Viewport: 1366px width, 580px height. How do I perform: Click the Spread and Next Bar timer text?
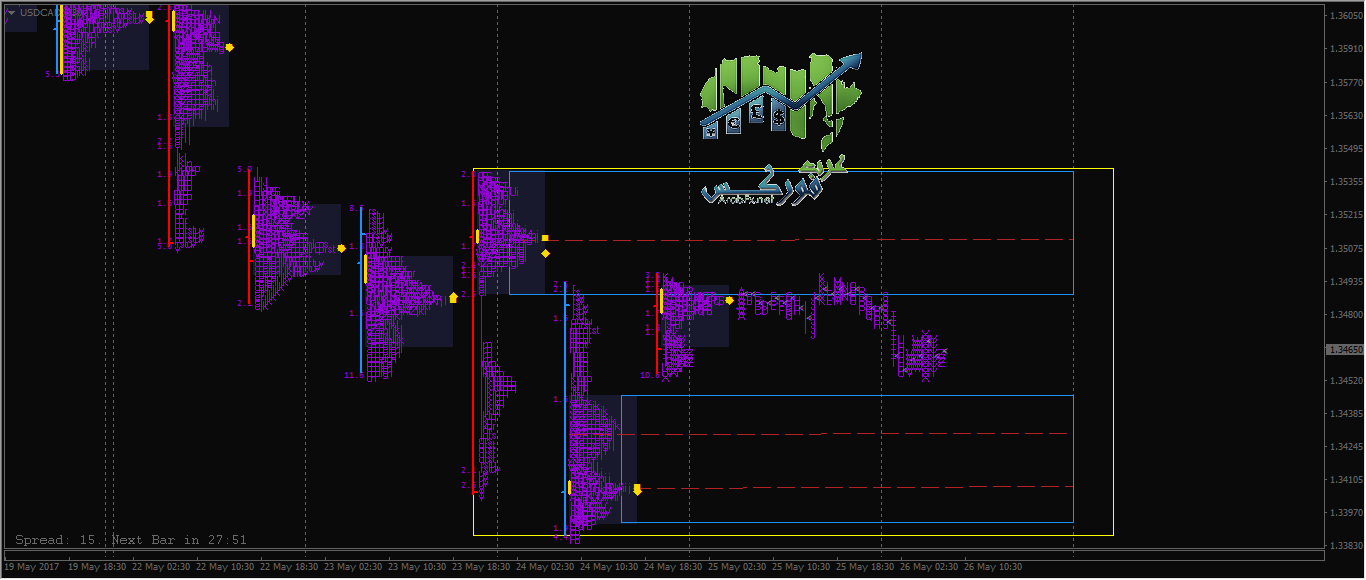pyautogui.click(x=131, y=540)
